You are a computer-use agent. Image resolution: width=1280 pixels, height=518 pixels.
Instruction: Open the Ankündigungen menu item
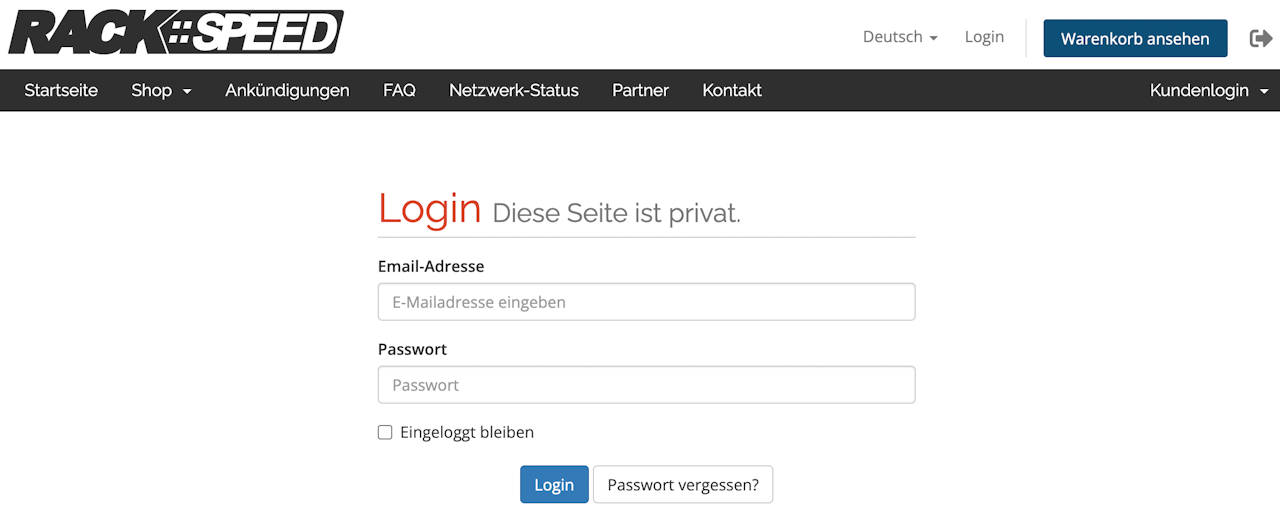tap(287, 90)
